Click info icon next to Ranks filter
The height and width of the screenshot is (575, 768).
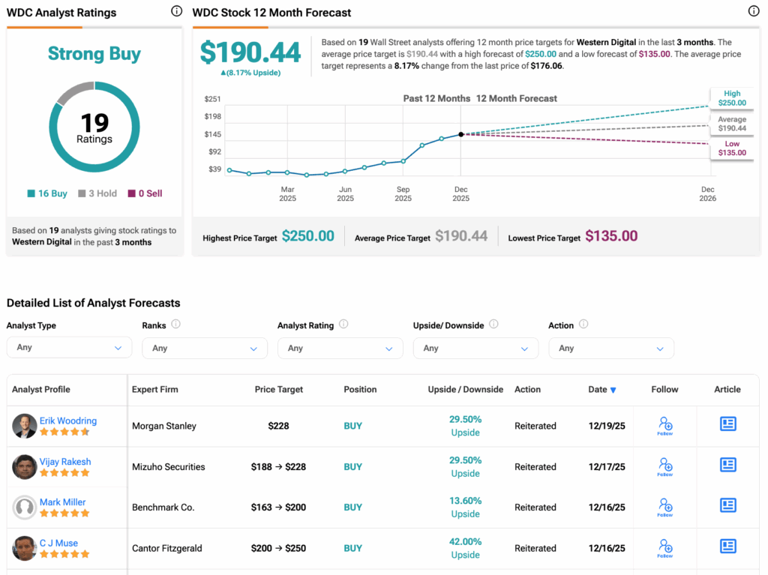tap(176, 325)
